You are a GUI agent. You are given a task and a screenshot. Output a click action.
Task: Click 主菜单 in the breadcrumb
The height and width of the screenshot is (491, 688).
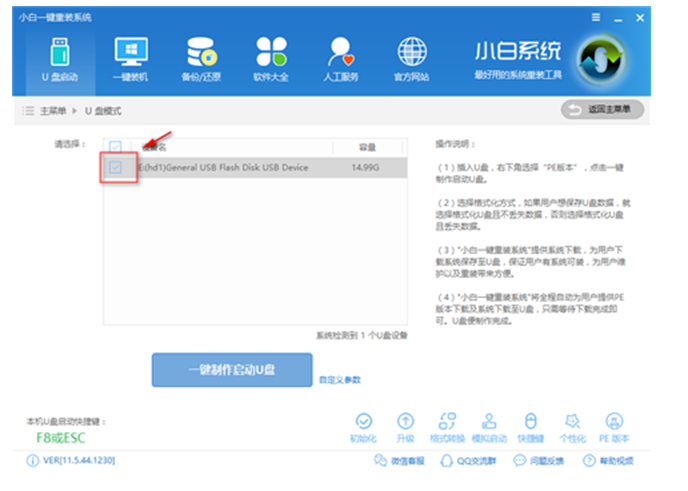(x=53, y=110)
